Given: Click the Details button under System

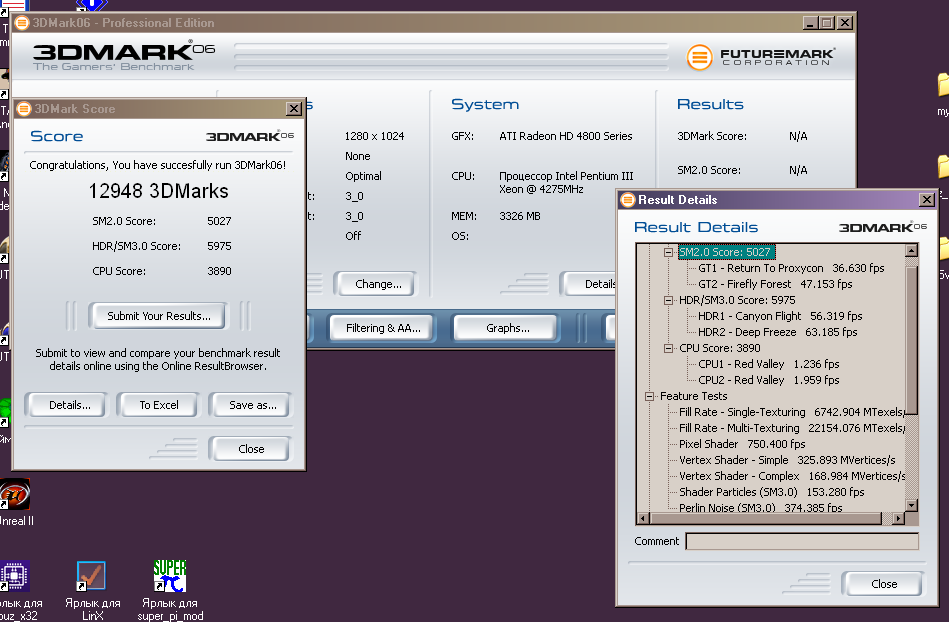Looking at the screenshot, I should (x=590, y=284).
